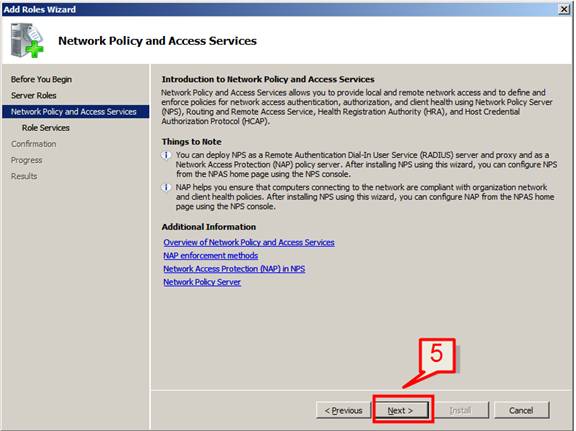The width and height of the screenshot is (576, 431).
Task: Open the Role Services step
Action: (x=46, y=128)
